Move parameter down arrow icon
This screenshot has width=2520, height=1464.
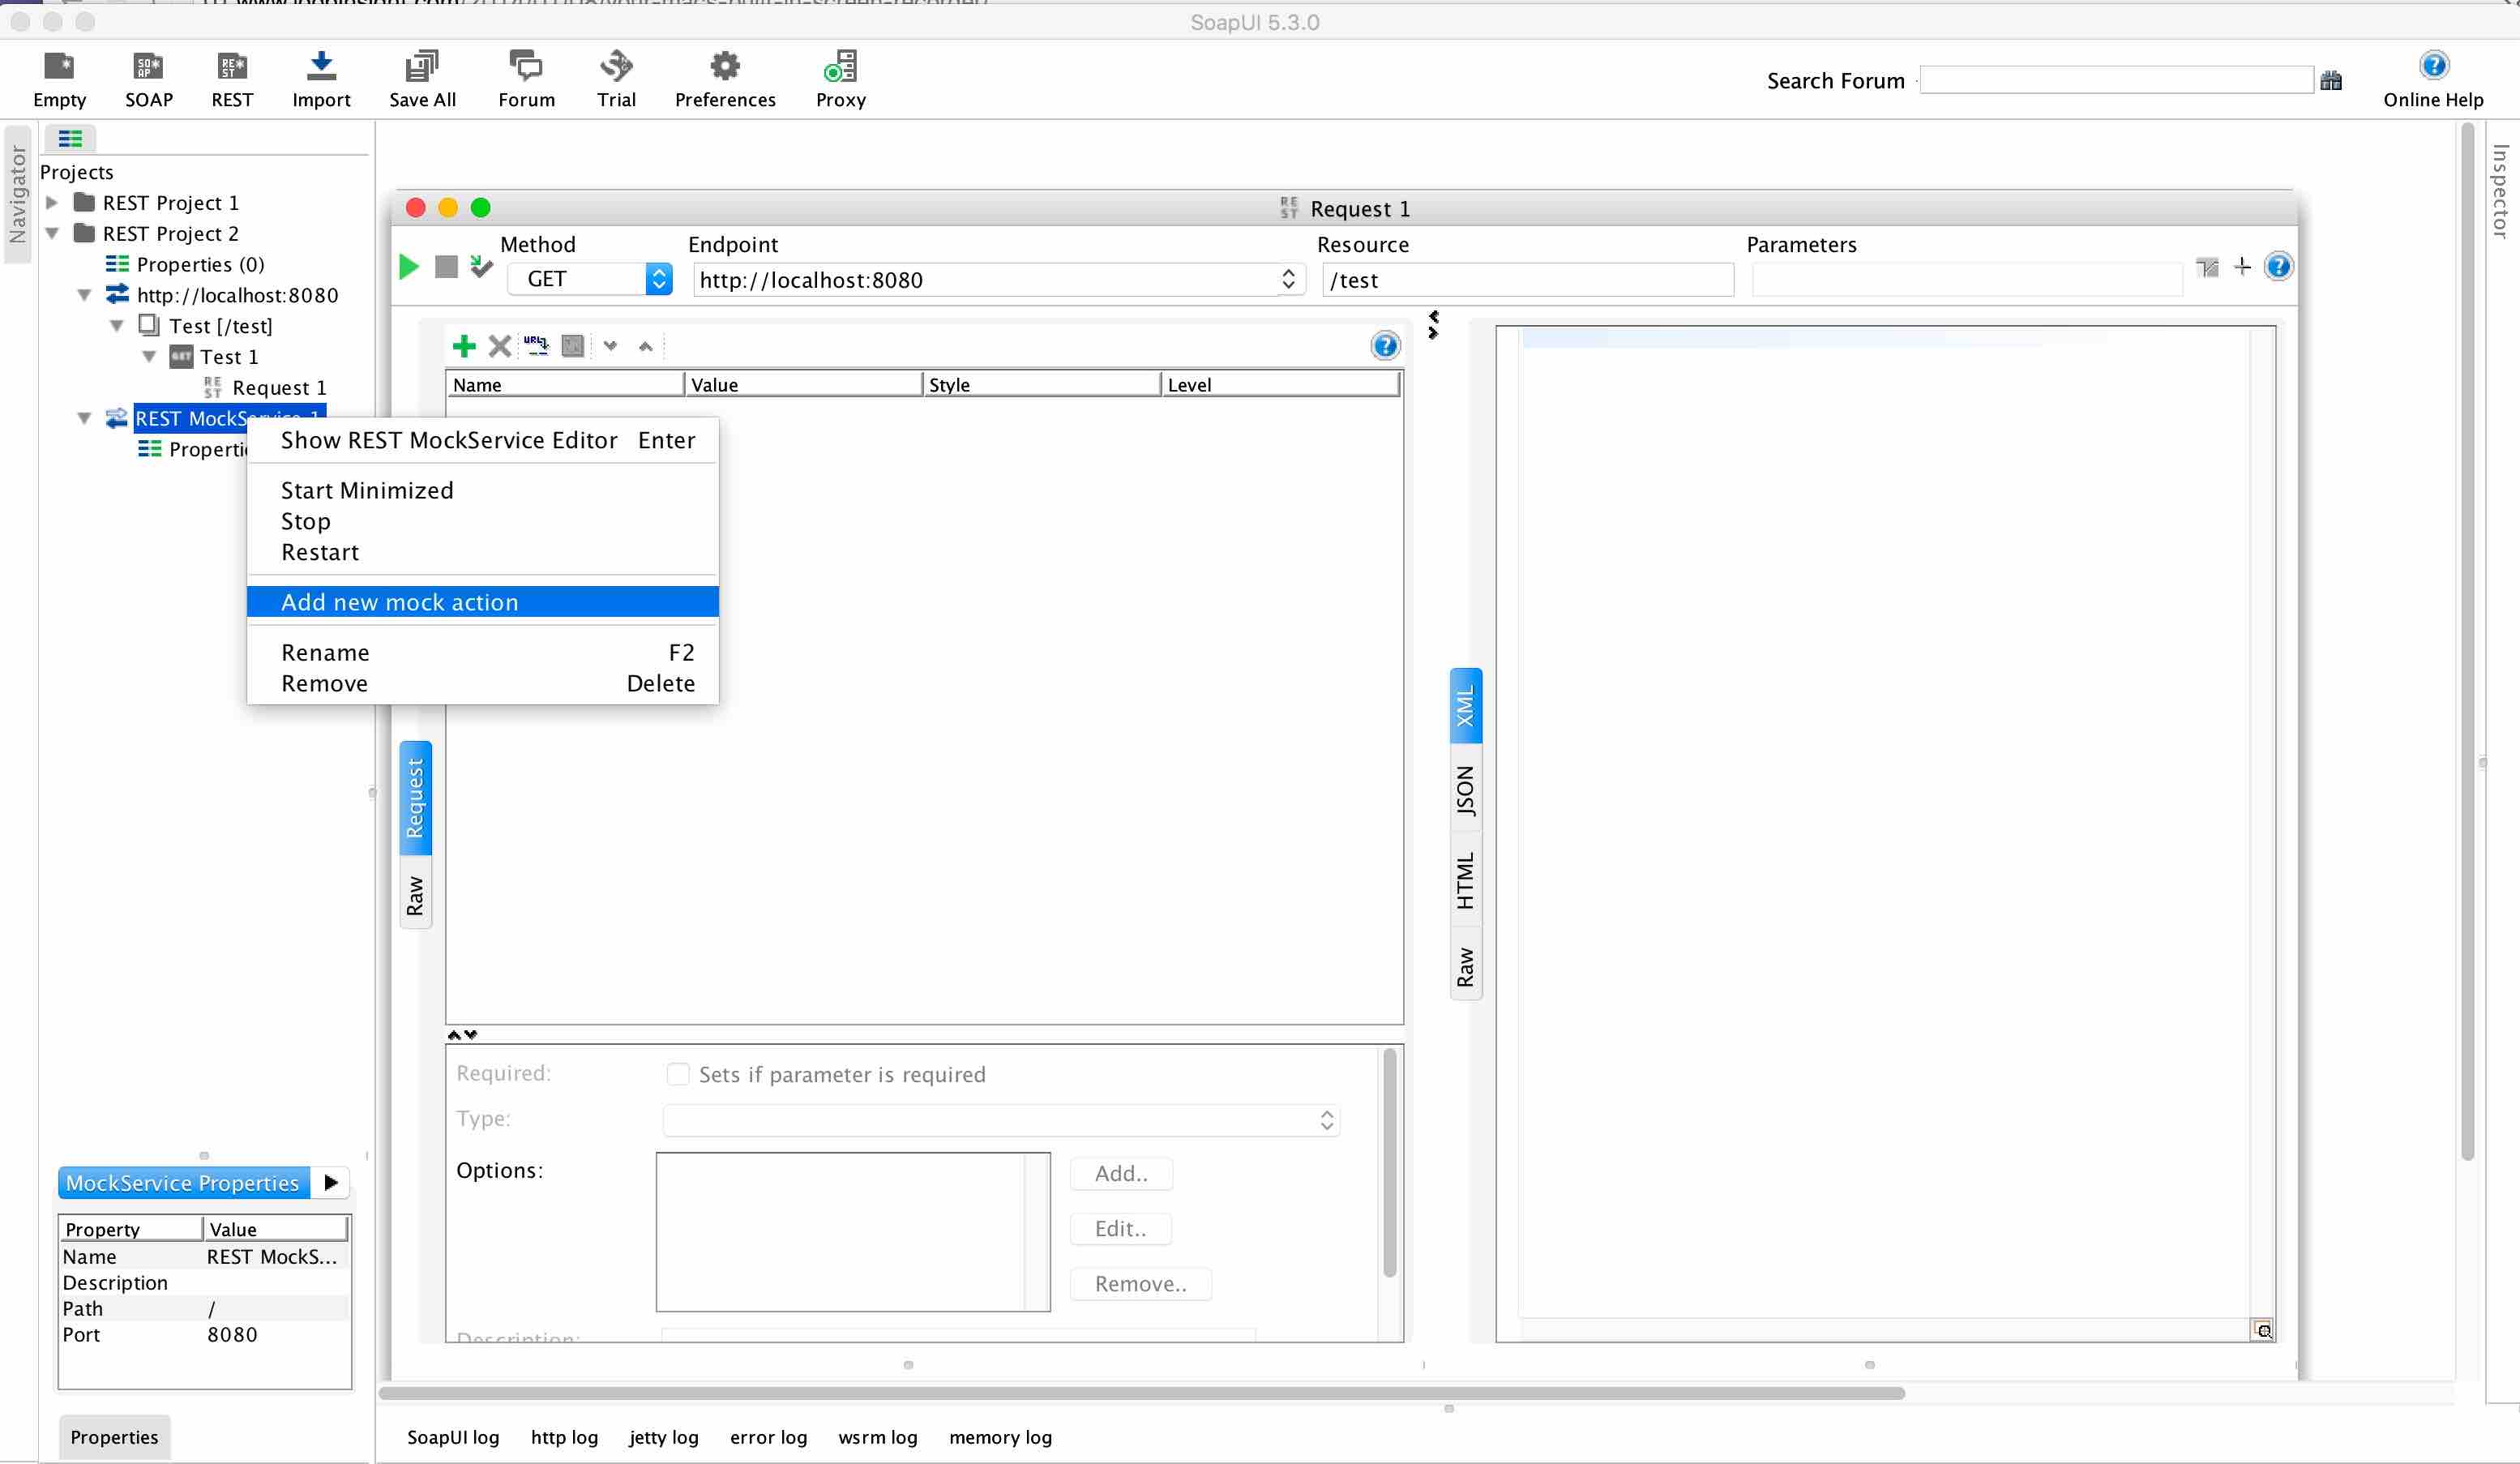pyautogui.click(x=610, y=346)
